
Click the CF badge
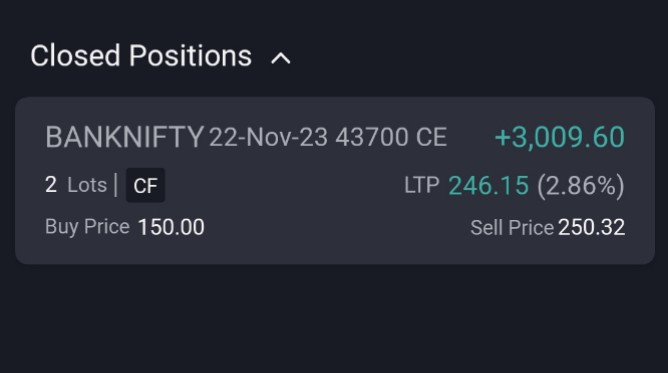145,186
